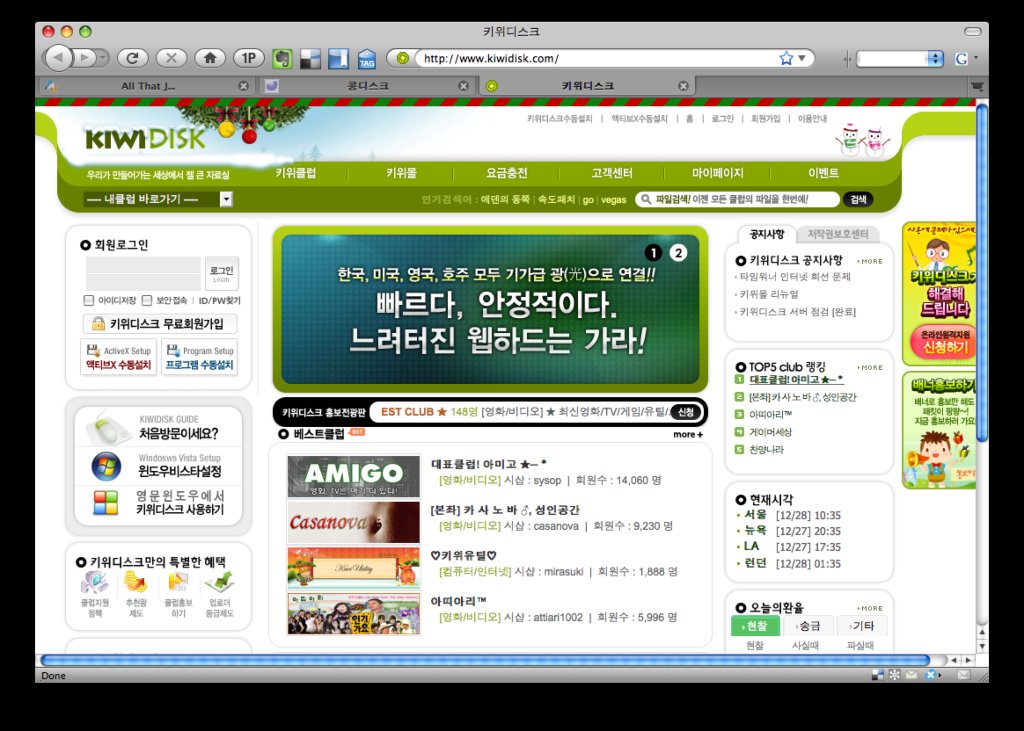
Task: Click the vertical page scrollbar
Action: click(x=982, y=274)
